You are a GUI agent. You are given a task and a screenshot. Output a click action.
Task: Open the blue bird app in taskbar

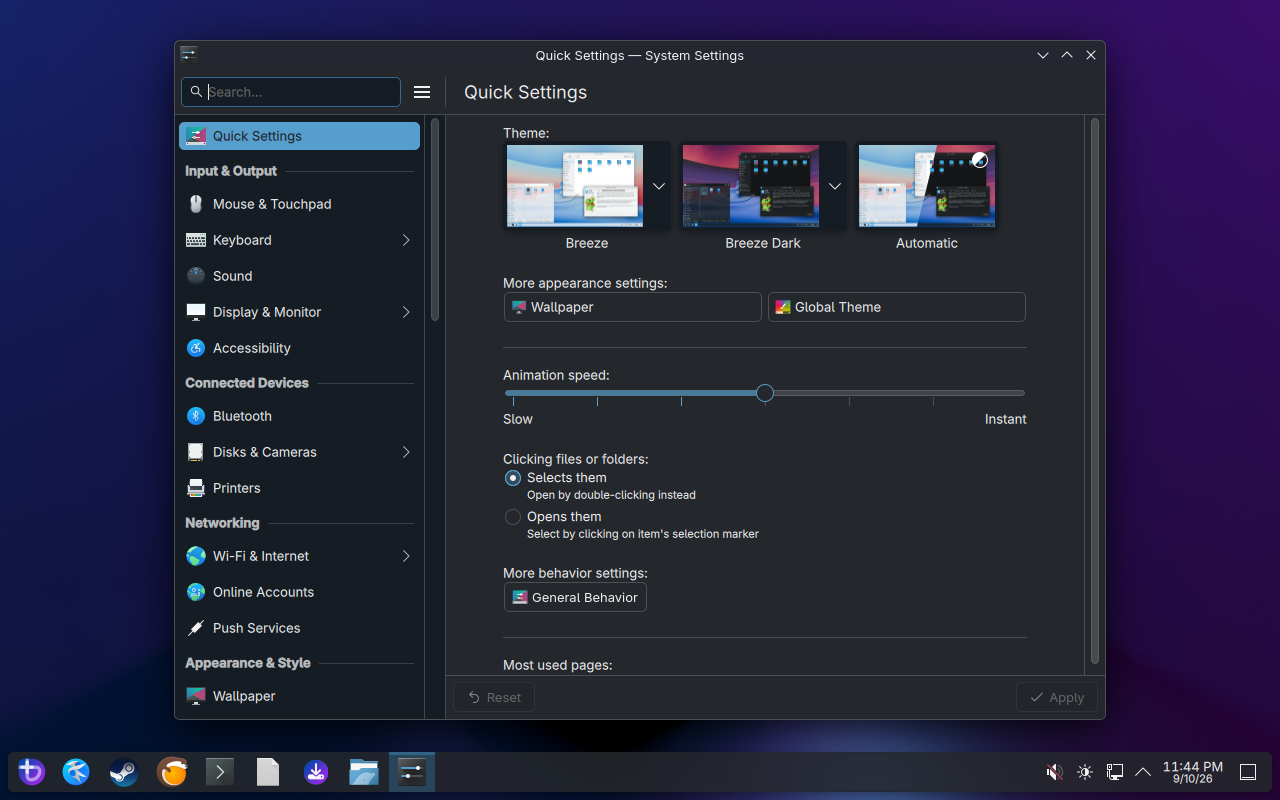tap(76, 772)
